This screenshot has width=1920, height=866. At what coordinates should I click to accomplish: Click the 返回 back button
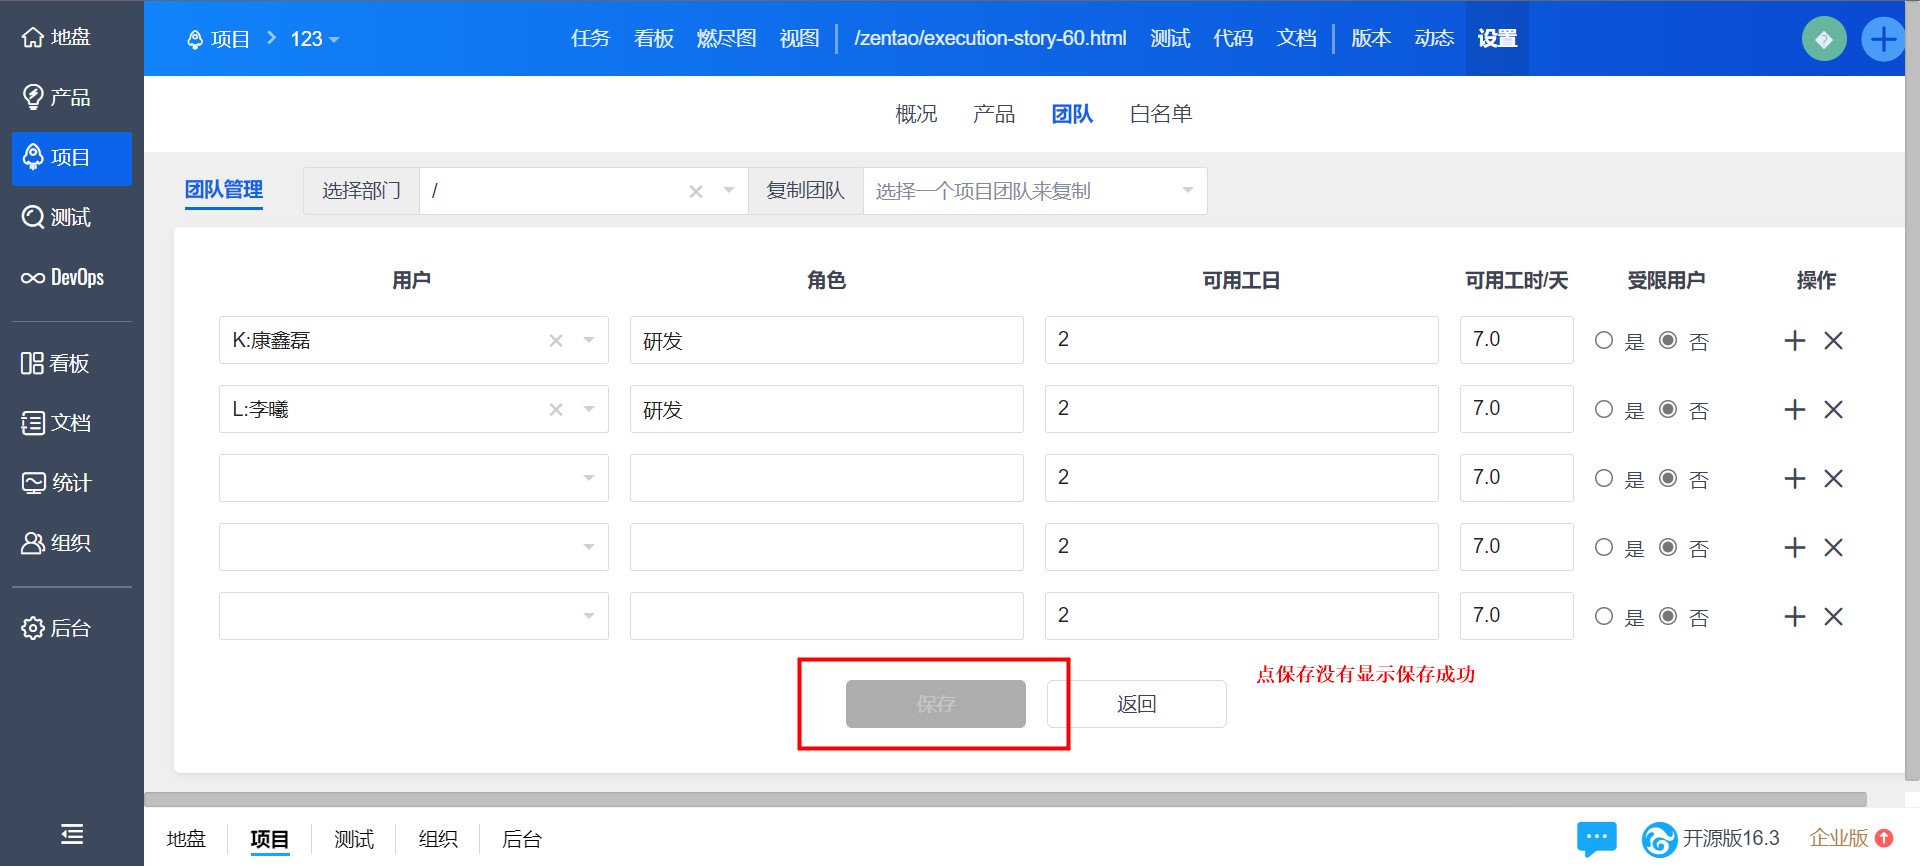pos(1136,704)
